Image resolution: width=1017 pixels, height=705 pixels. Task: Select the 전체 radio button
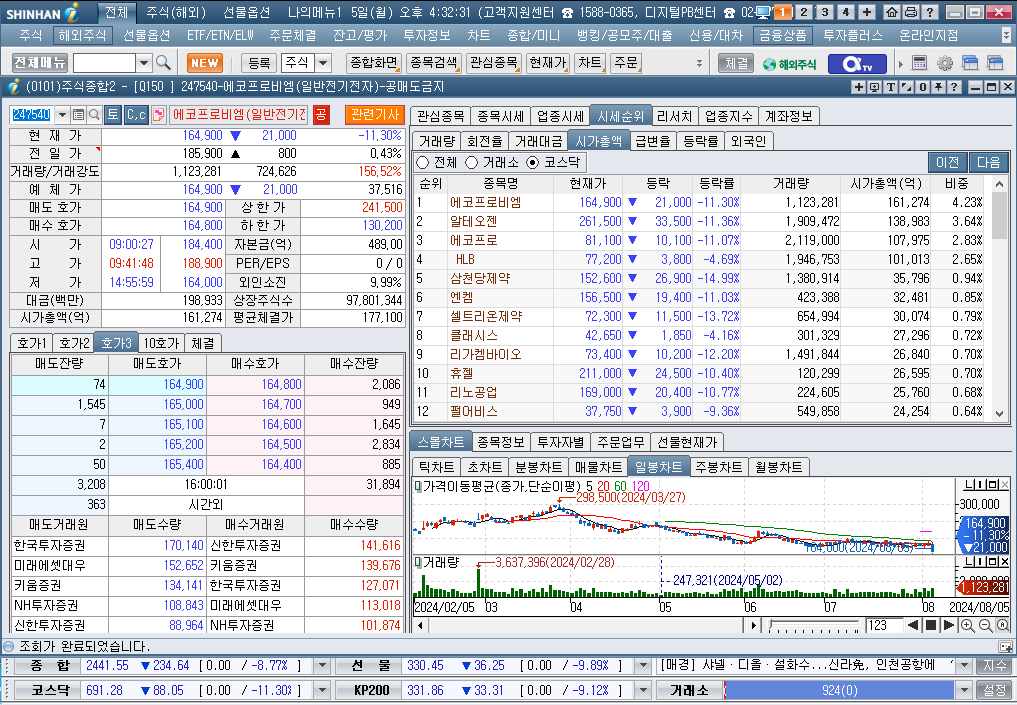tap(423, 162)
